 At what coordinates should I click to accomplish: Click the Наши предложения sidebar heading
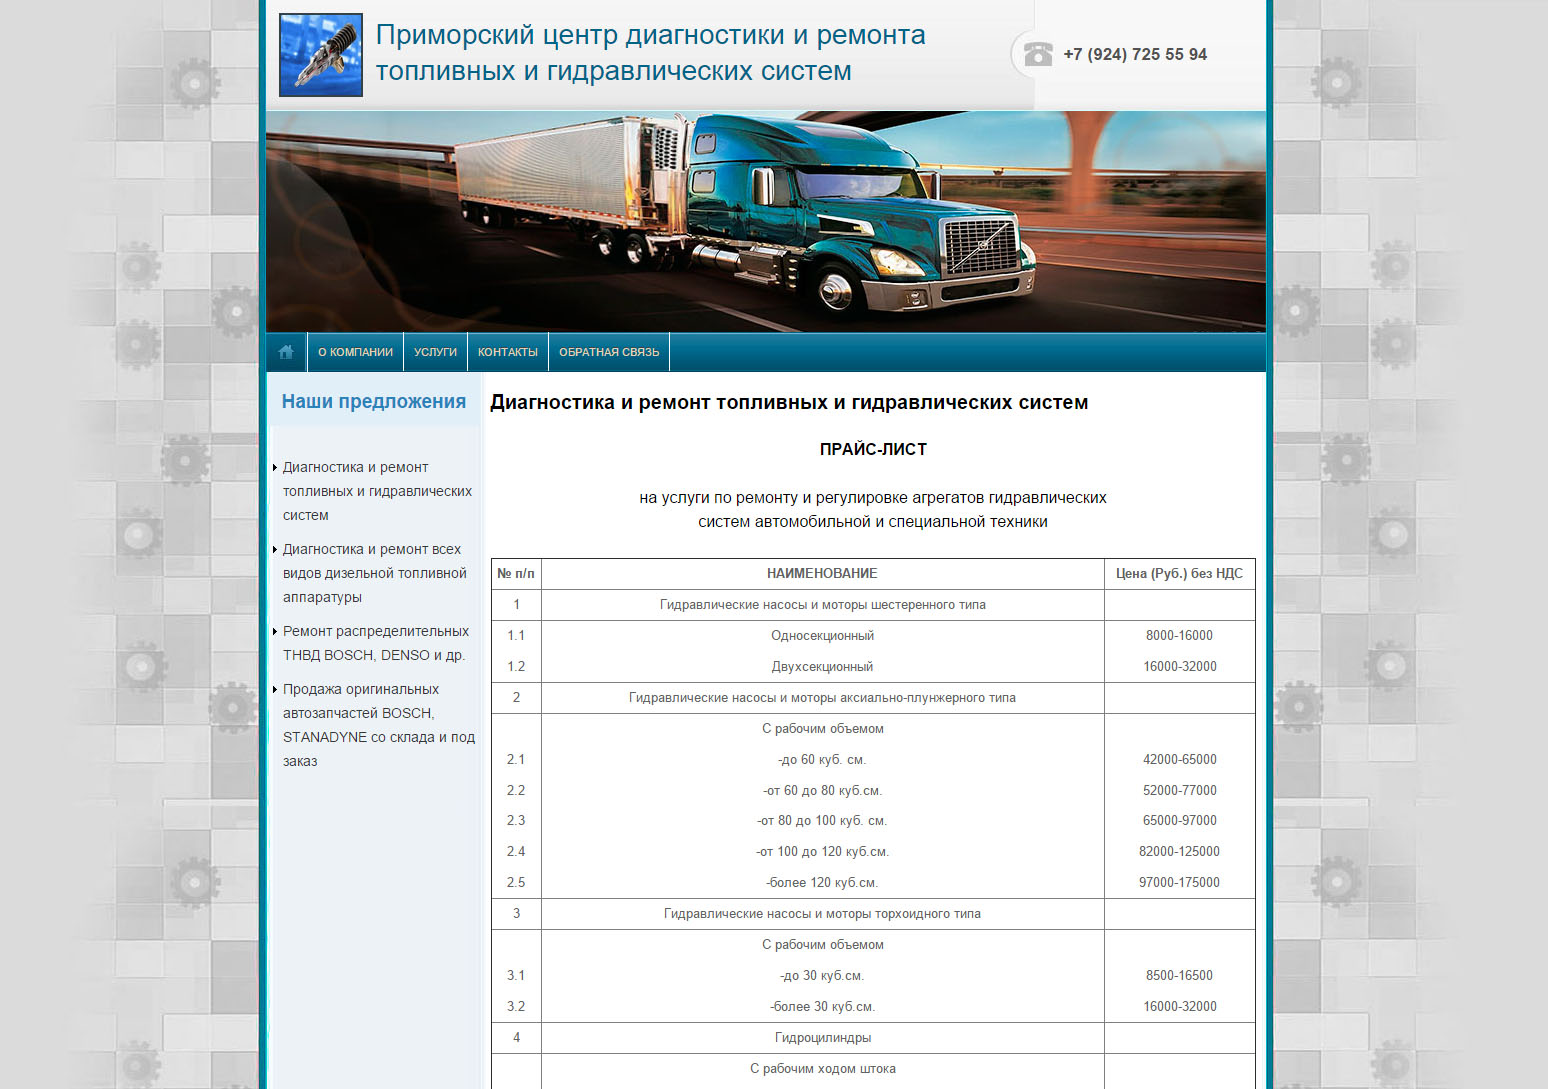[x=374, y=401]
